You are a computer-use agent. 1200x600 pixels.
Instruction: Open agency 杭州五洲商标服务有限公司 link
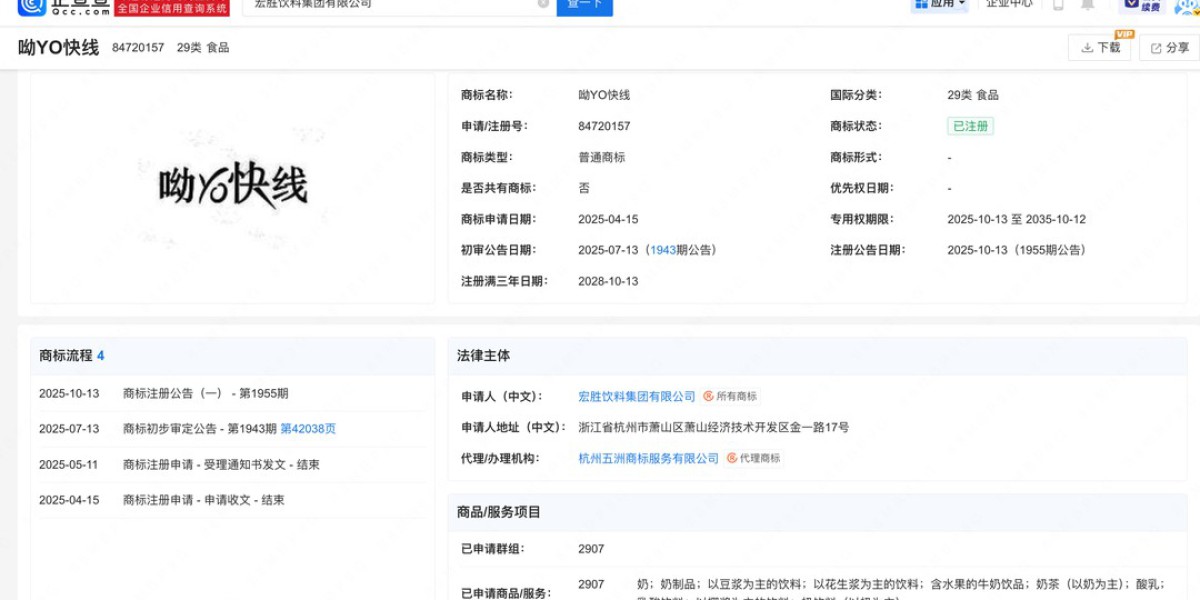pyautogui.click(x=648, y=458)
